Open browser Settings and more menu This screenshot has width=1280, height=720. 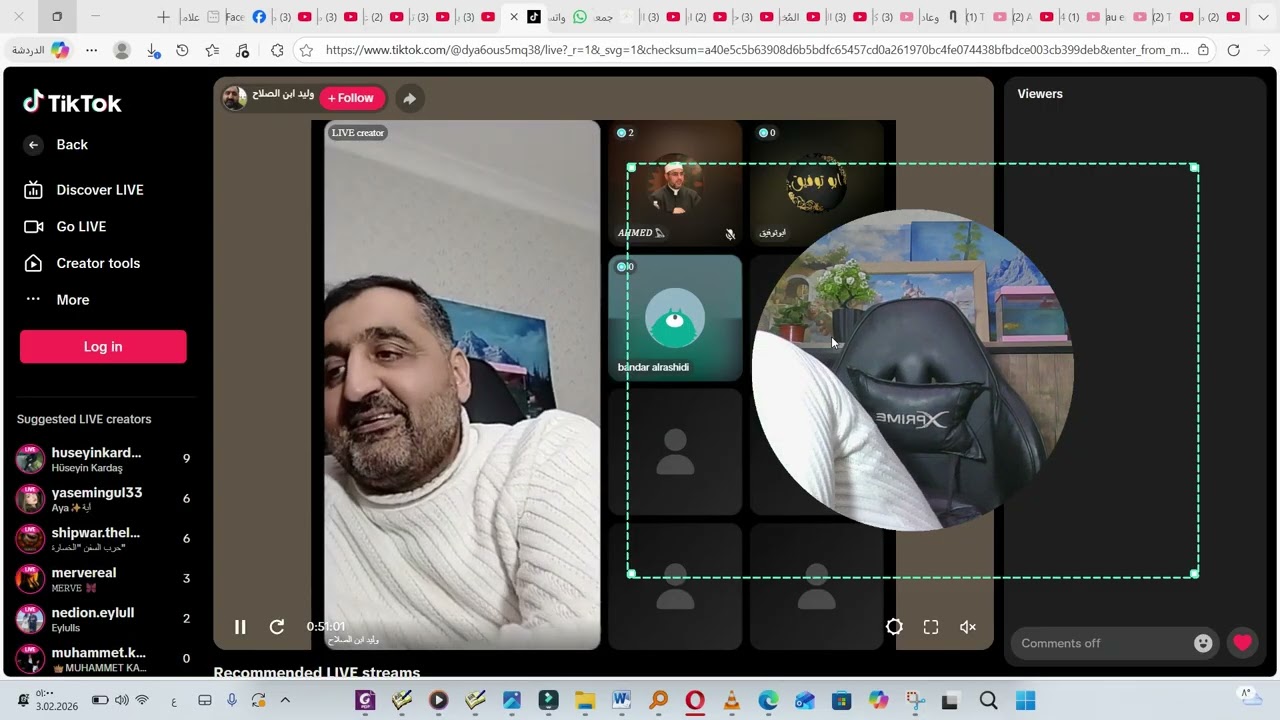click(x=92, y=50)
